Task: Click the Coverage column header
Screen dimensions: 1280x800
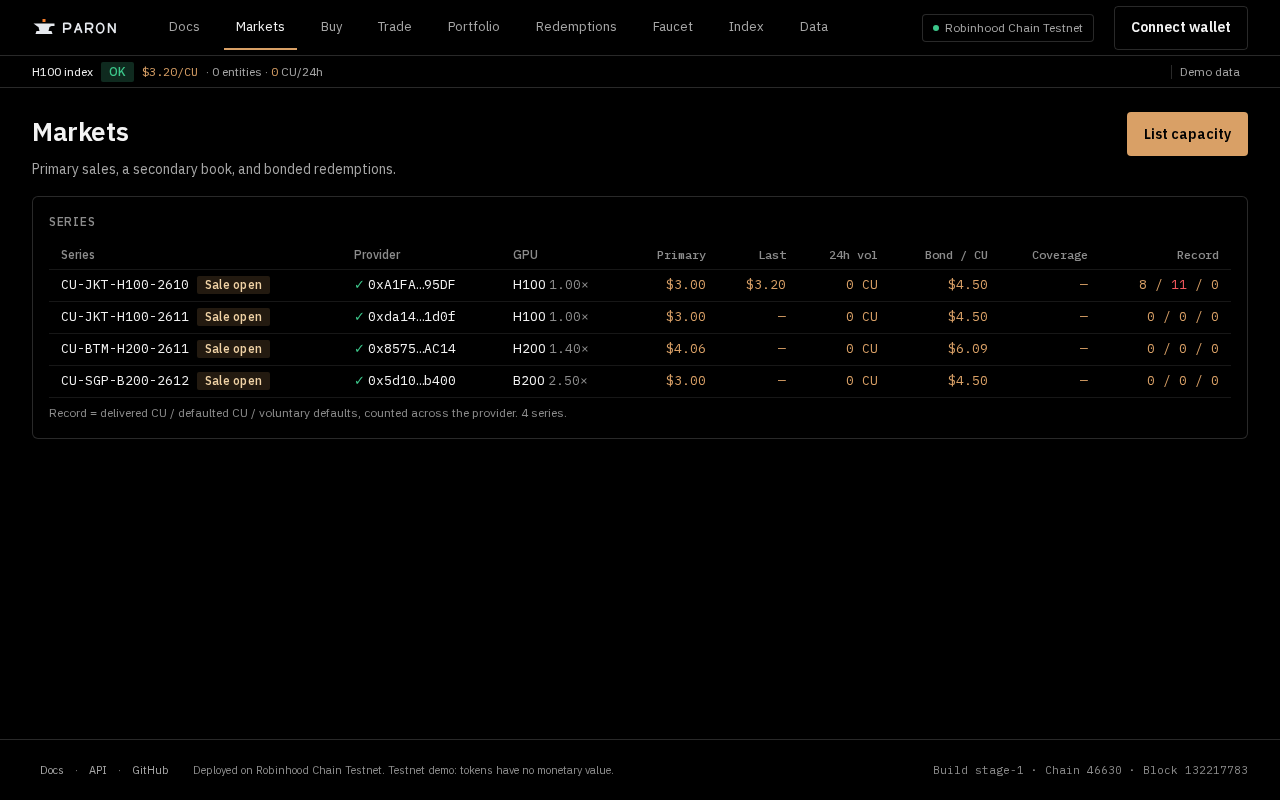Action: 1060,255
